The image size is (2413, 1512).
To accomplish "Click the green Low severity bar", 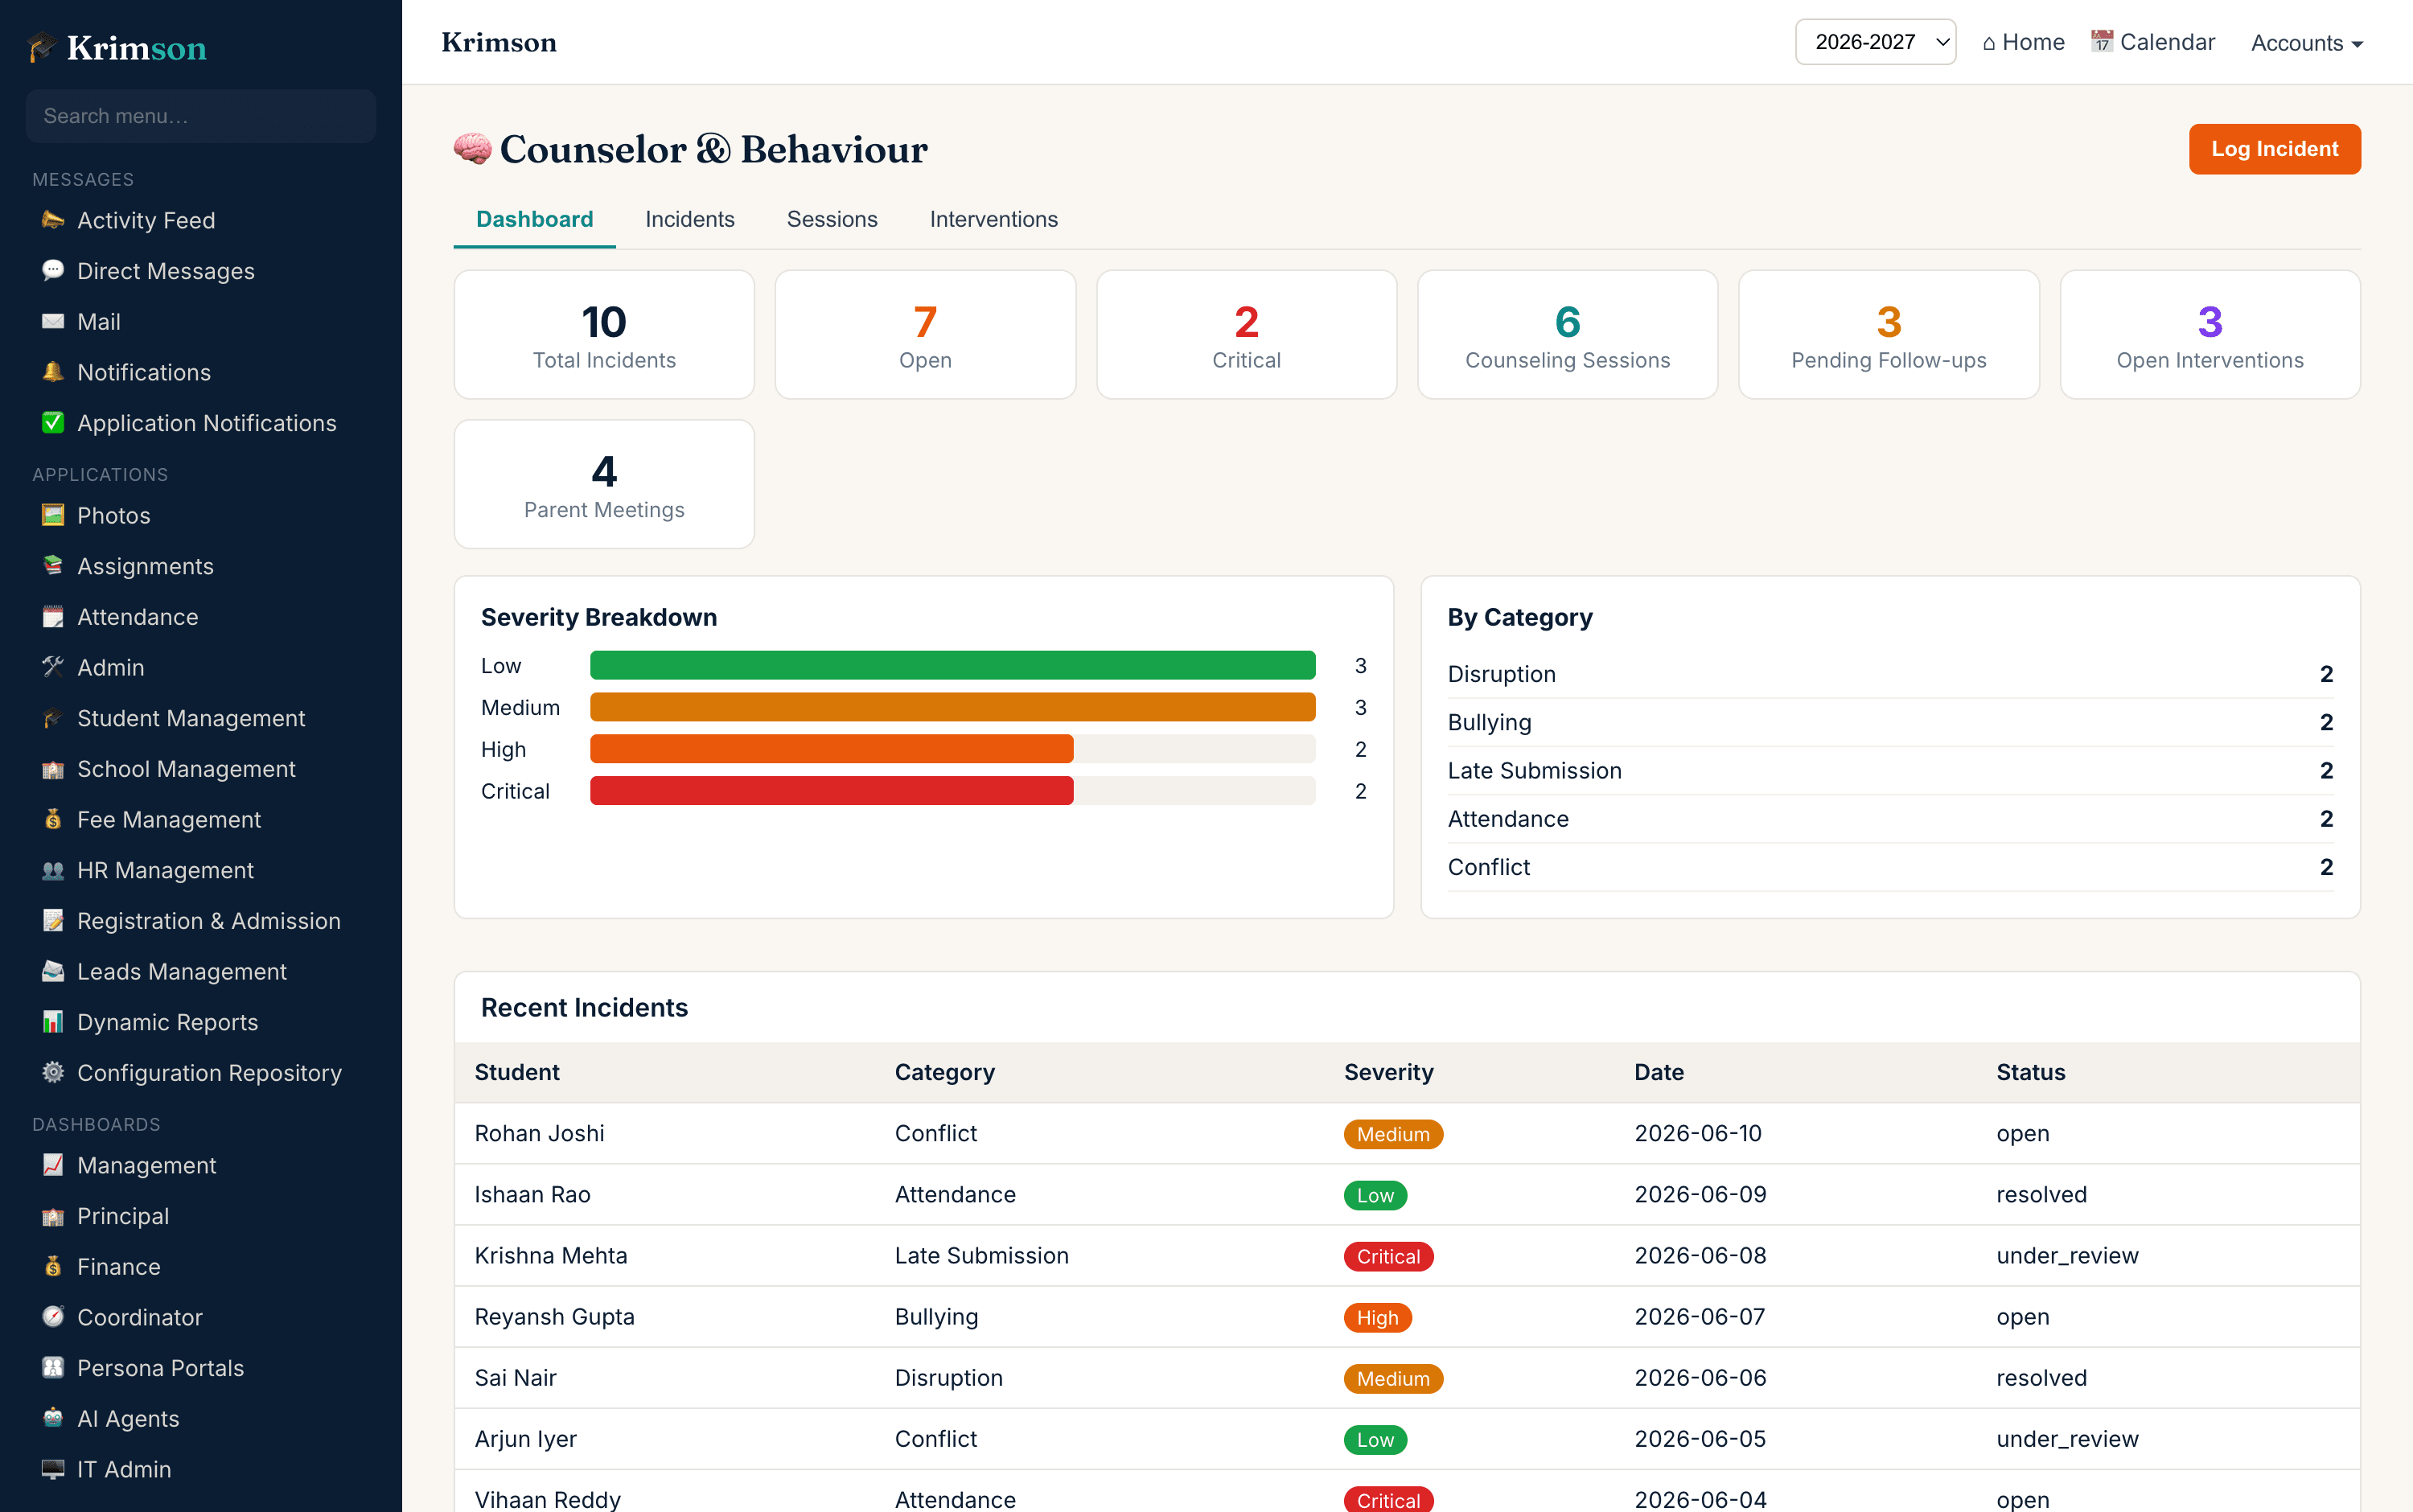I will tap(952, 665).
